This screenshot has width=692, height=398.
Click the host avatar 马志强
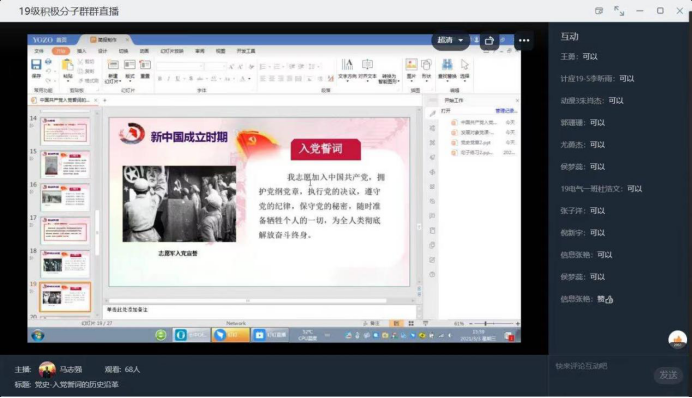(x=47, y=369)
